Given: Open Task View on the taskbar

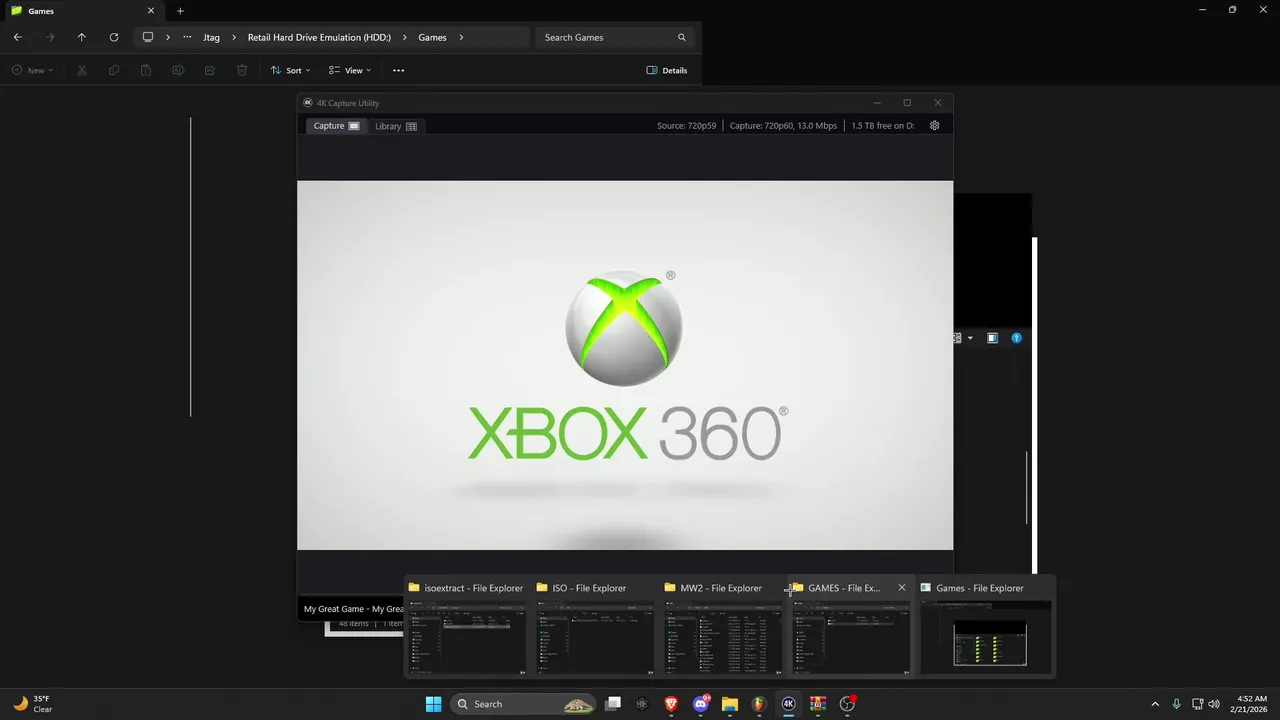Looking at the screenshot, I should tap(613, 704).
